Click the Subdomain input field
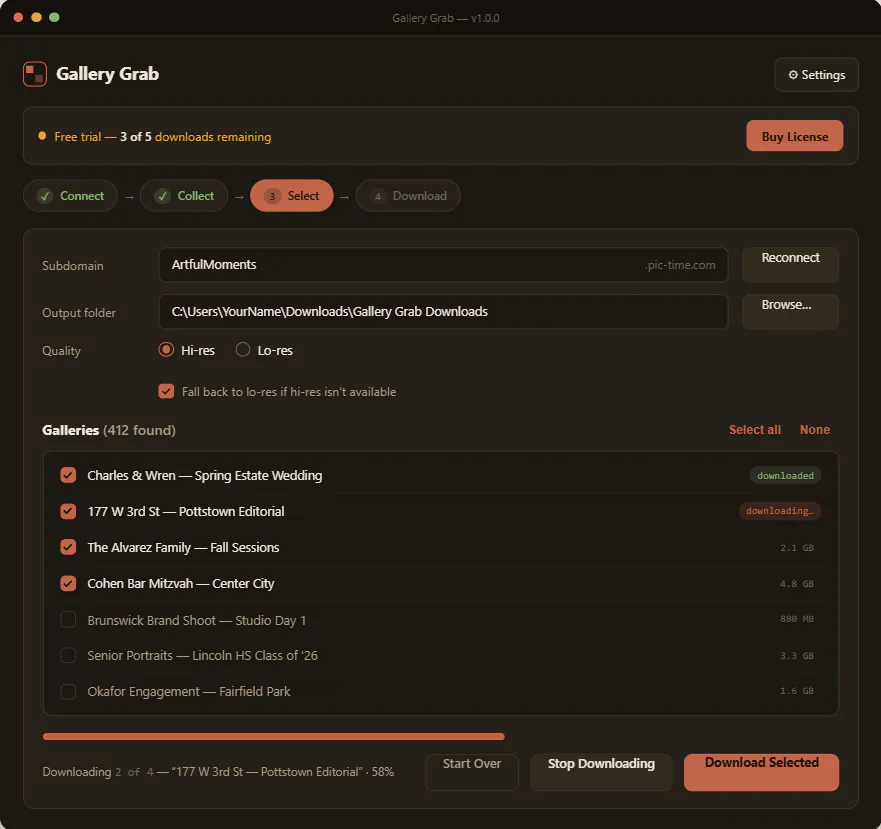Viewport: 881px width, 829px height. (443, 265)
